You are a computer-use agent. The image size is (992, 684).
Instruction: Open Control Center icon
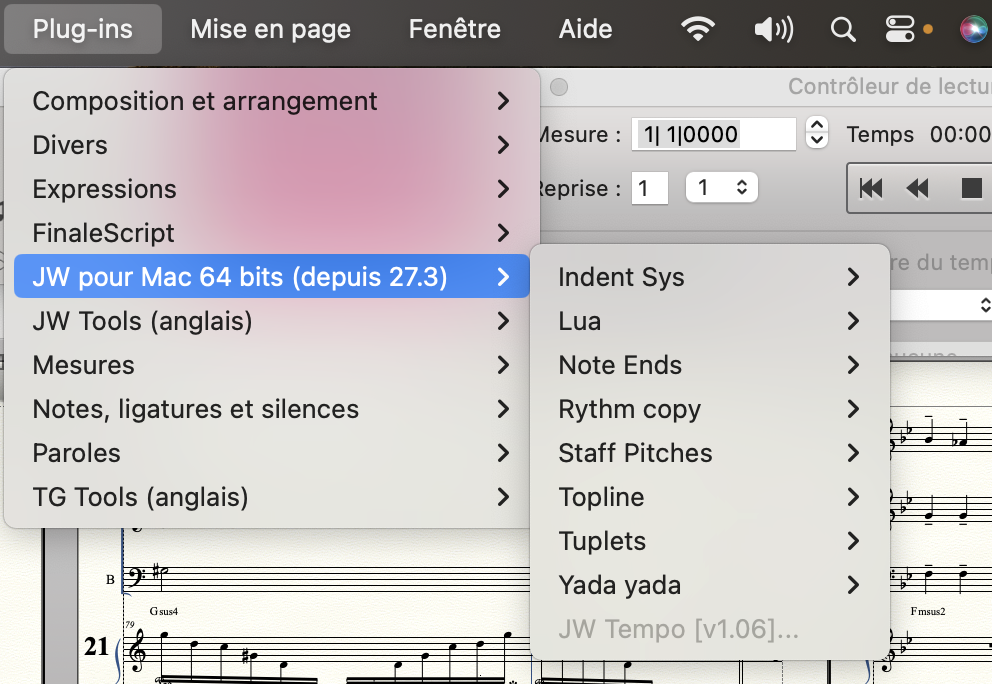pyautogui.click(x=902, y=30)
